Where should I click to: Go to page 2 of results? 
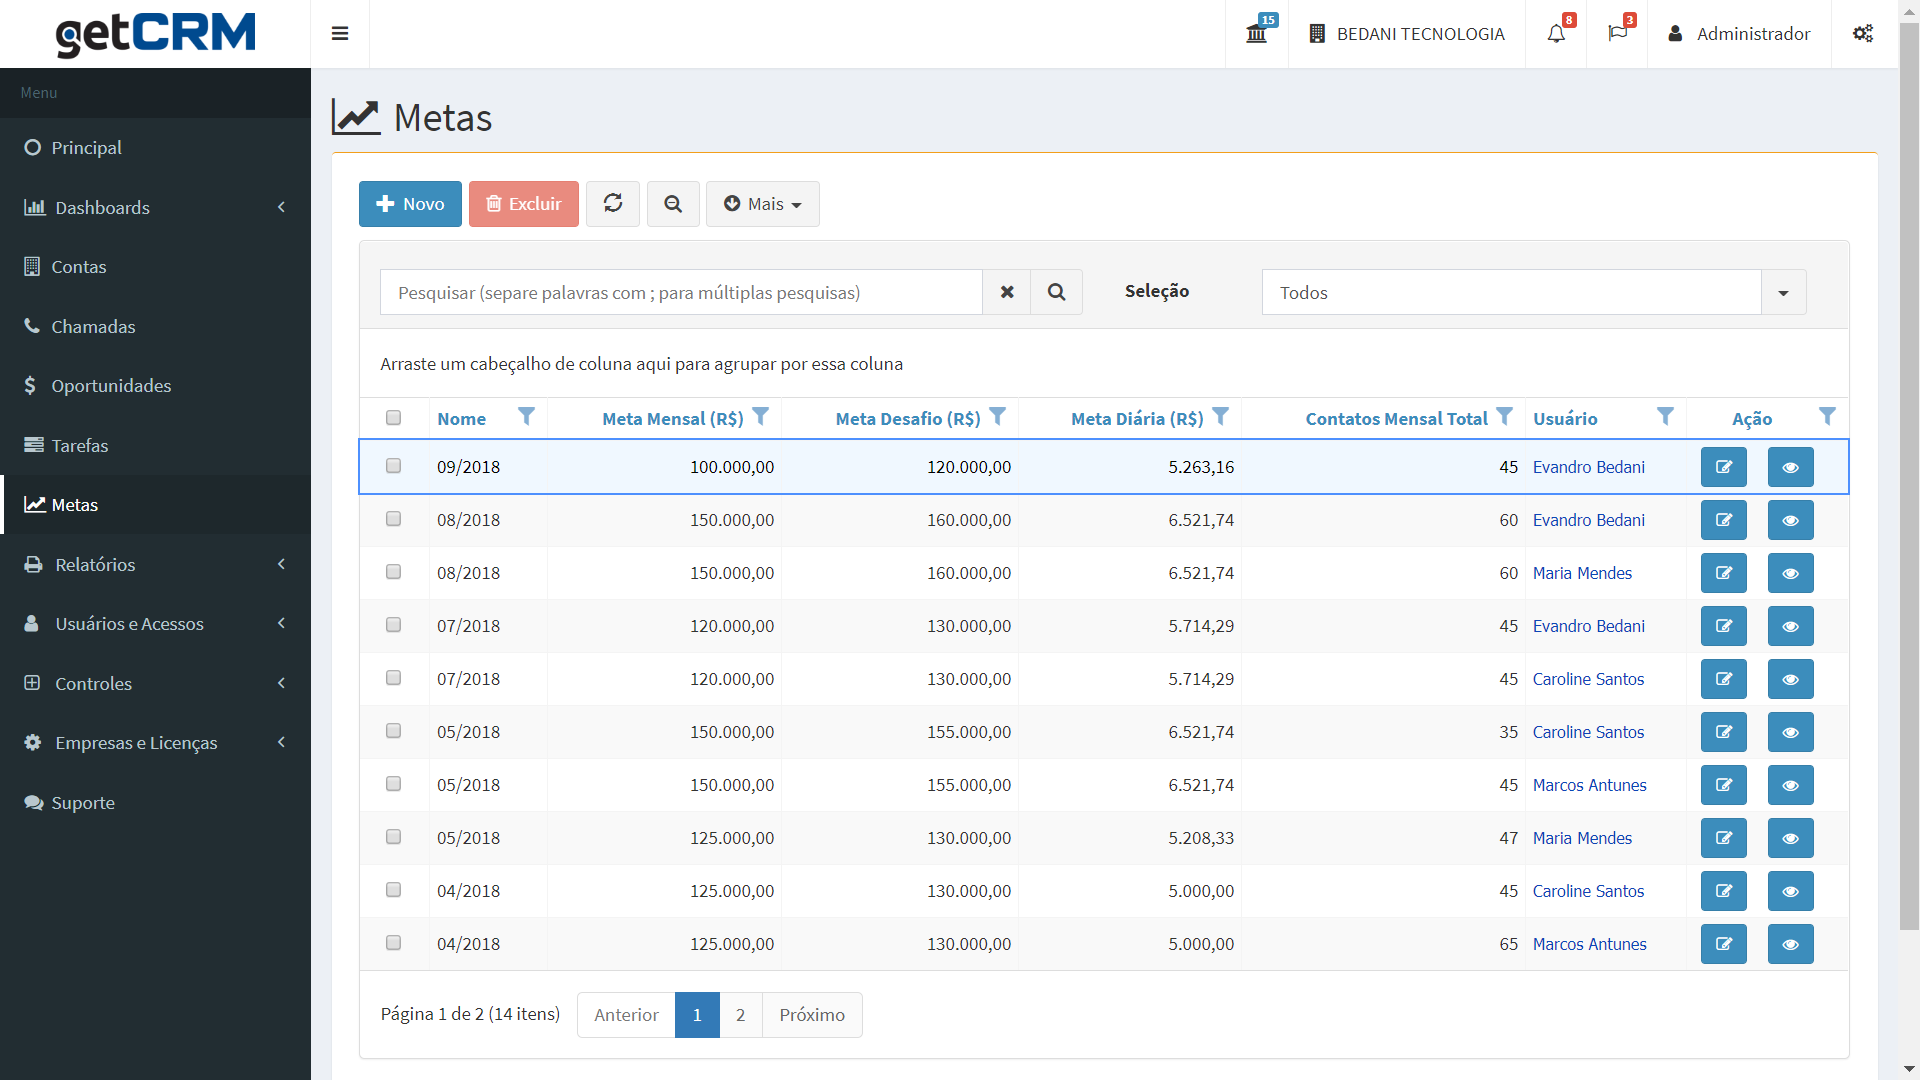741,1015
